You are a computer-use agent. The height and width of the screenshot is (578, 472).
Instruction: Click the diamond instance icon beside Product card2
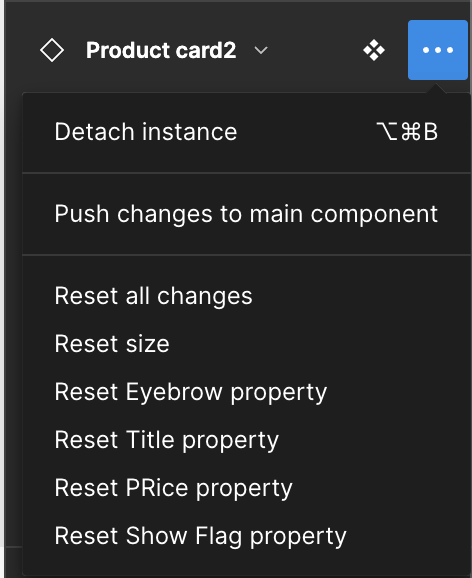click(52, 50)
